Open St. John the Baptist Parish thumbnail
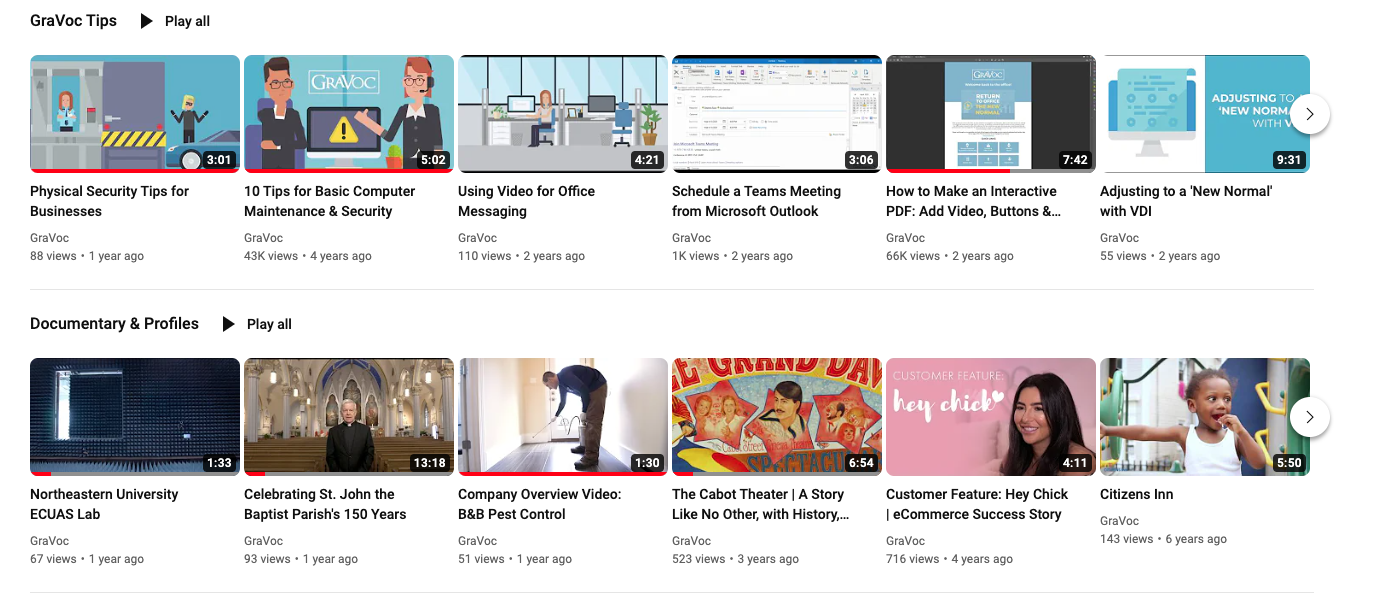This screenshot has height=606, width=1379. (x=349, y=417)
